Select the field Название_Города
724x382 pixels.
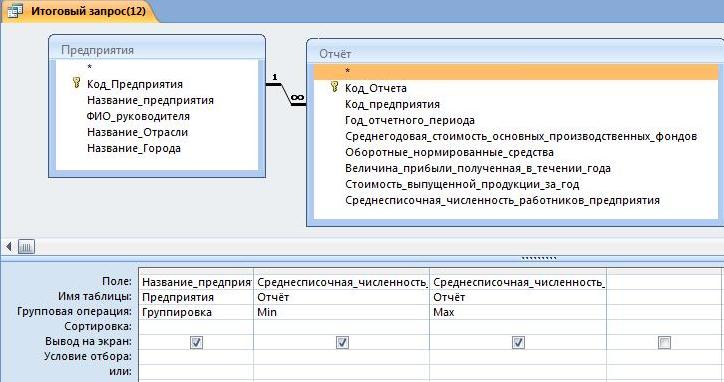[133, 148]
